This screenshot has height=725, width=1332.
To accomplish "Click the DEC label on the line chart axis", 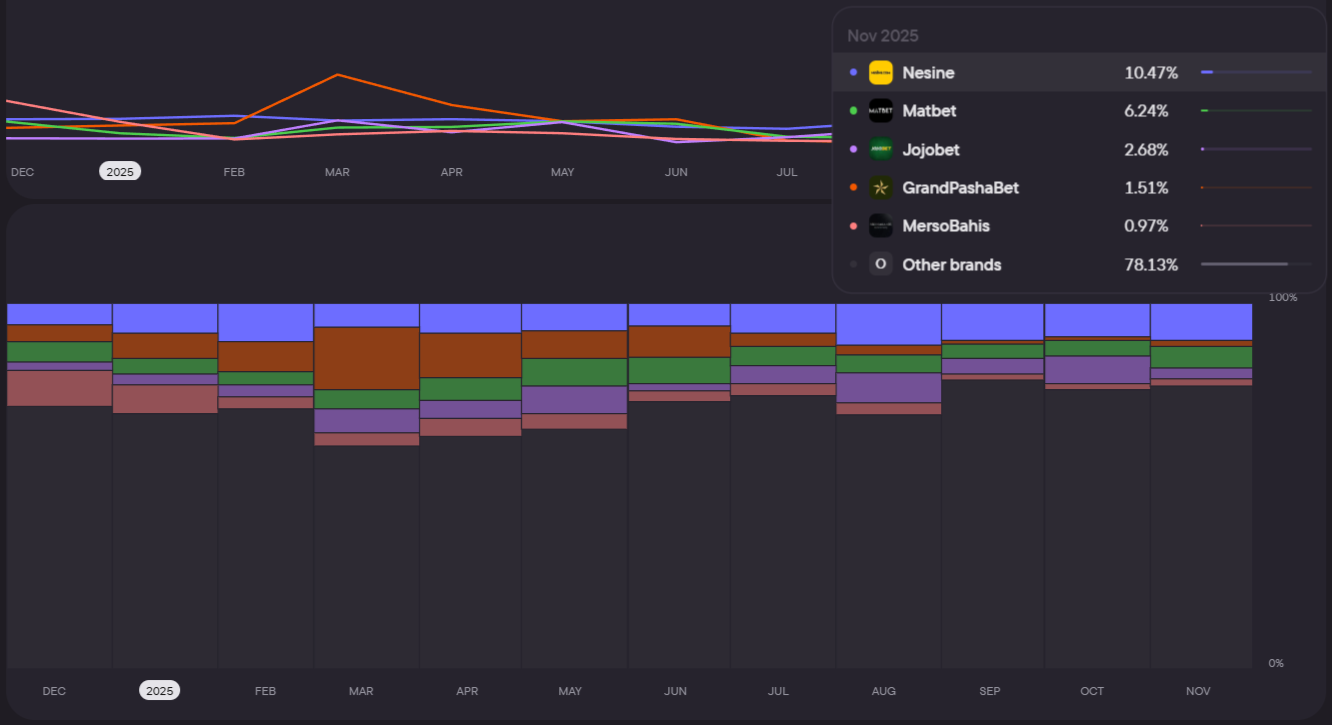I will [22, 172].
